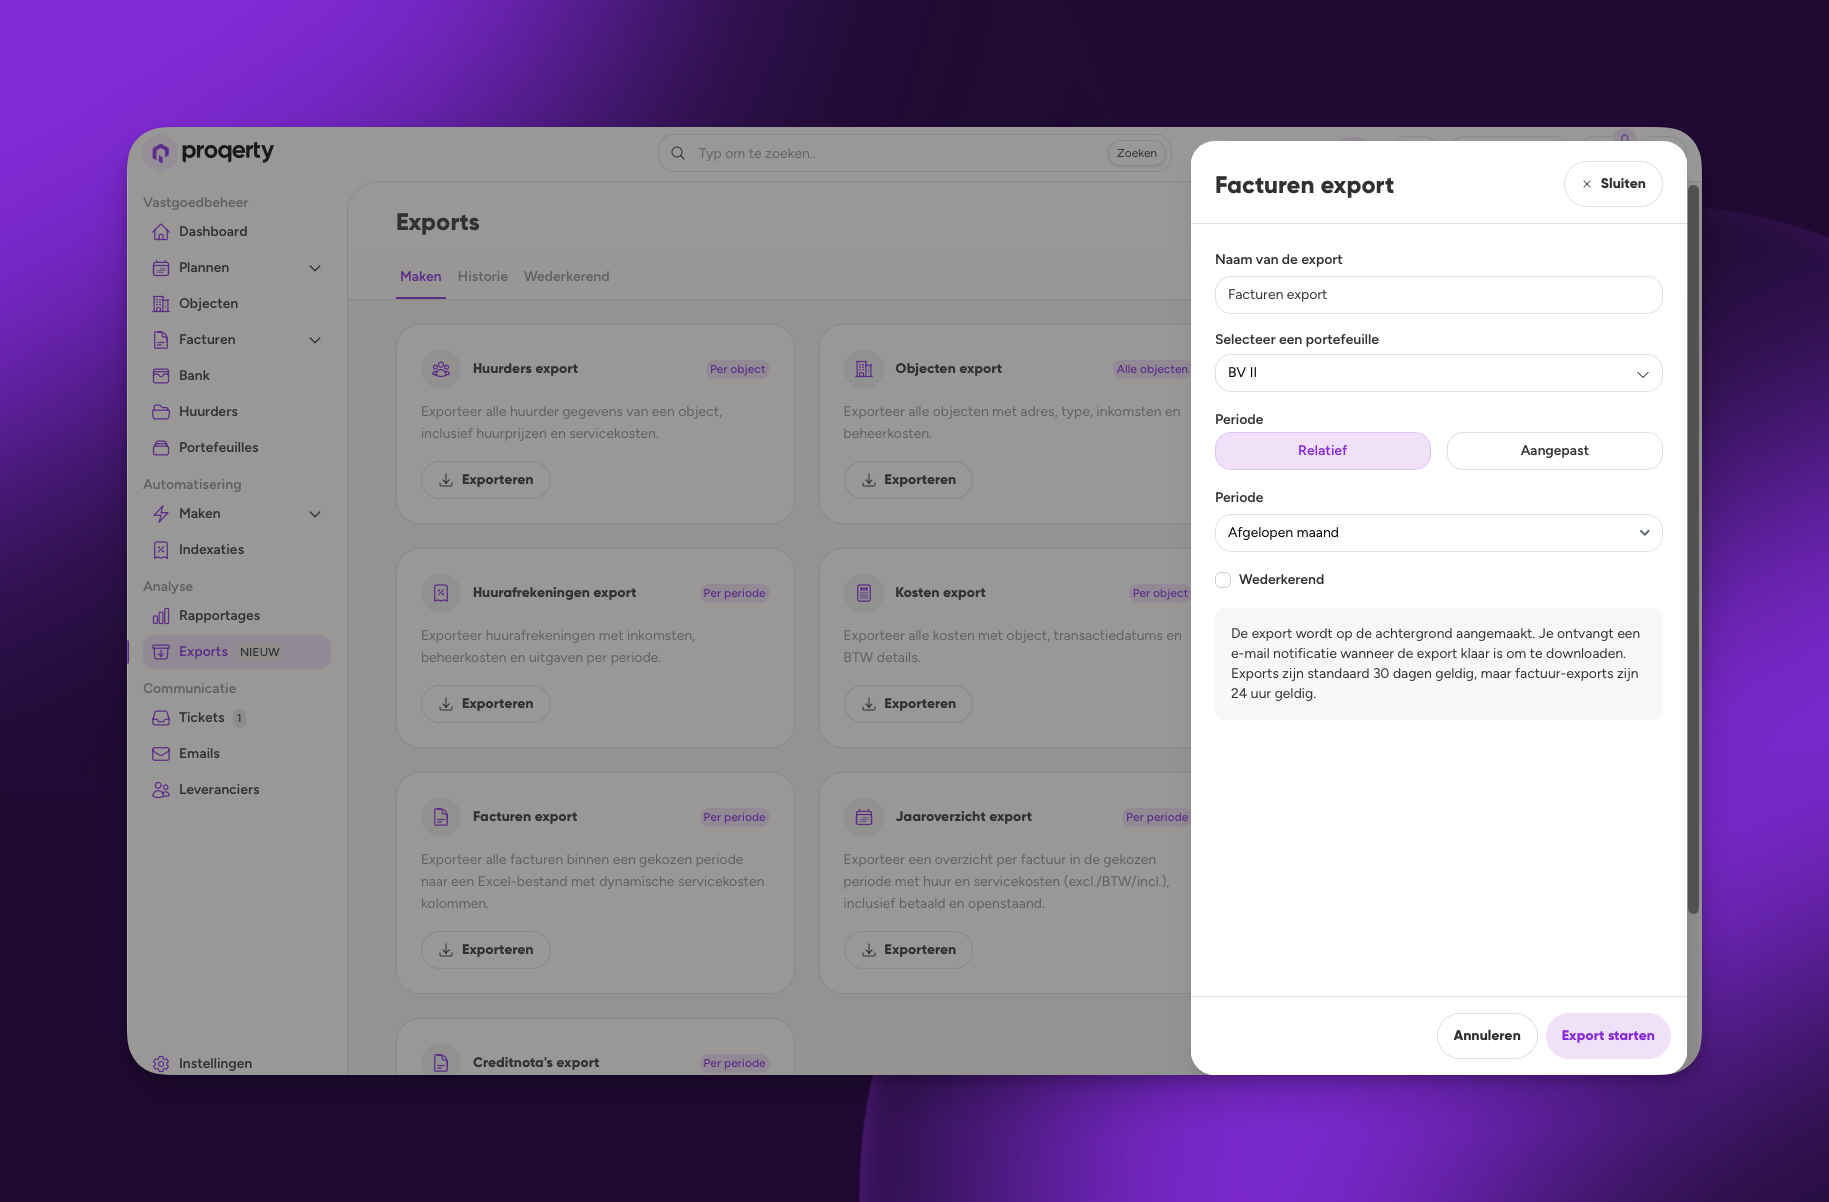Click Exporteren on Jaaroverzicht export card
Viewport: 1829px width, 1202px height.
[908, 950]
